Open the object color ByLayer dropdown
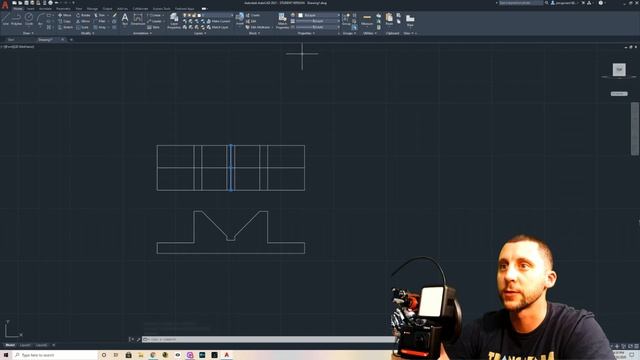The width and height of the screenshot is (640, 360). pyautogui.click(x=319, y=15)
